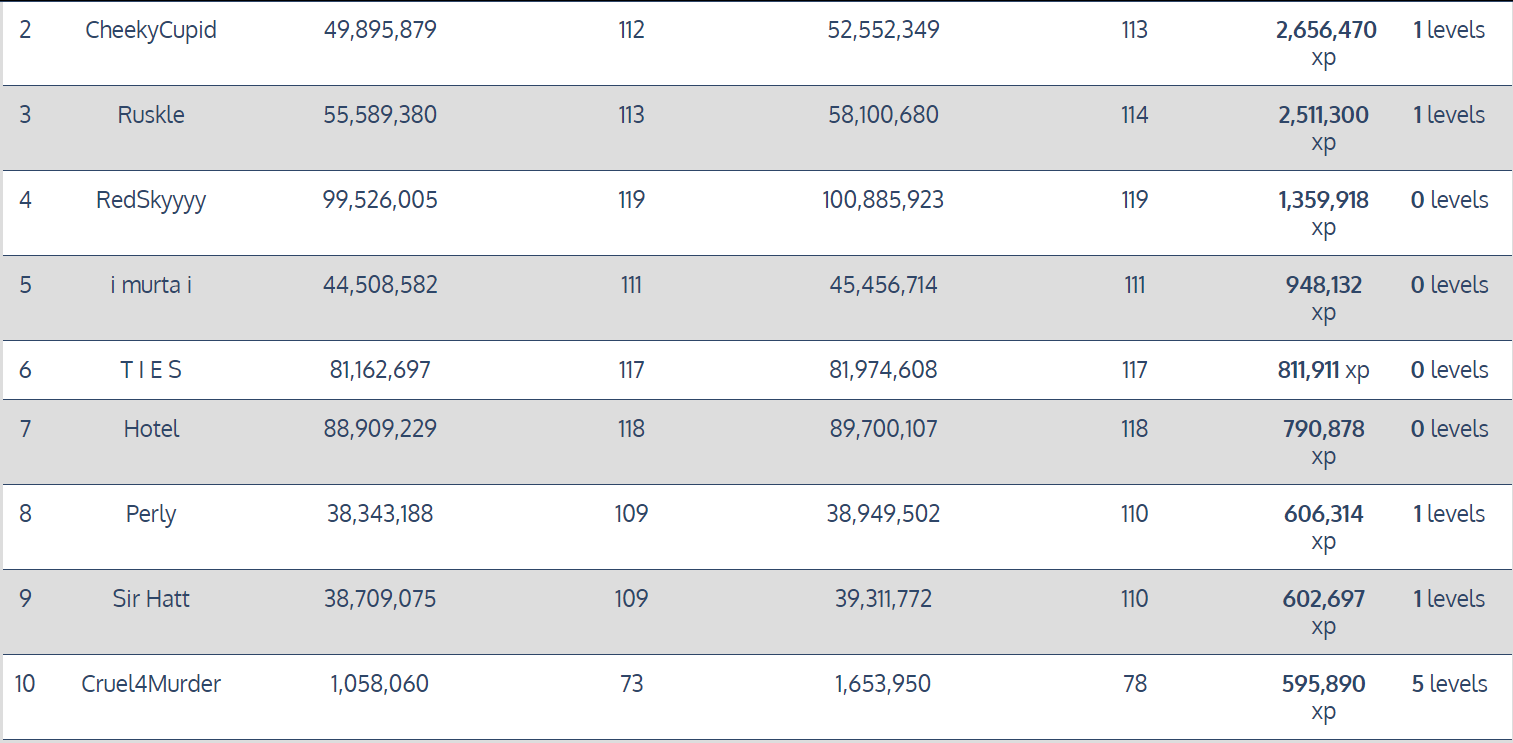
Task: Select starting XP value 1,058,060
Action: pos(380,684)
